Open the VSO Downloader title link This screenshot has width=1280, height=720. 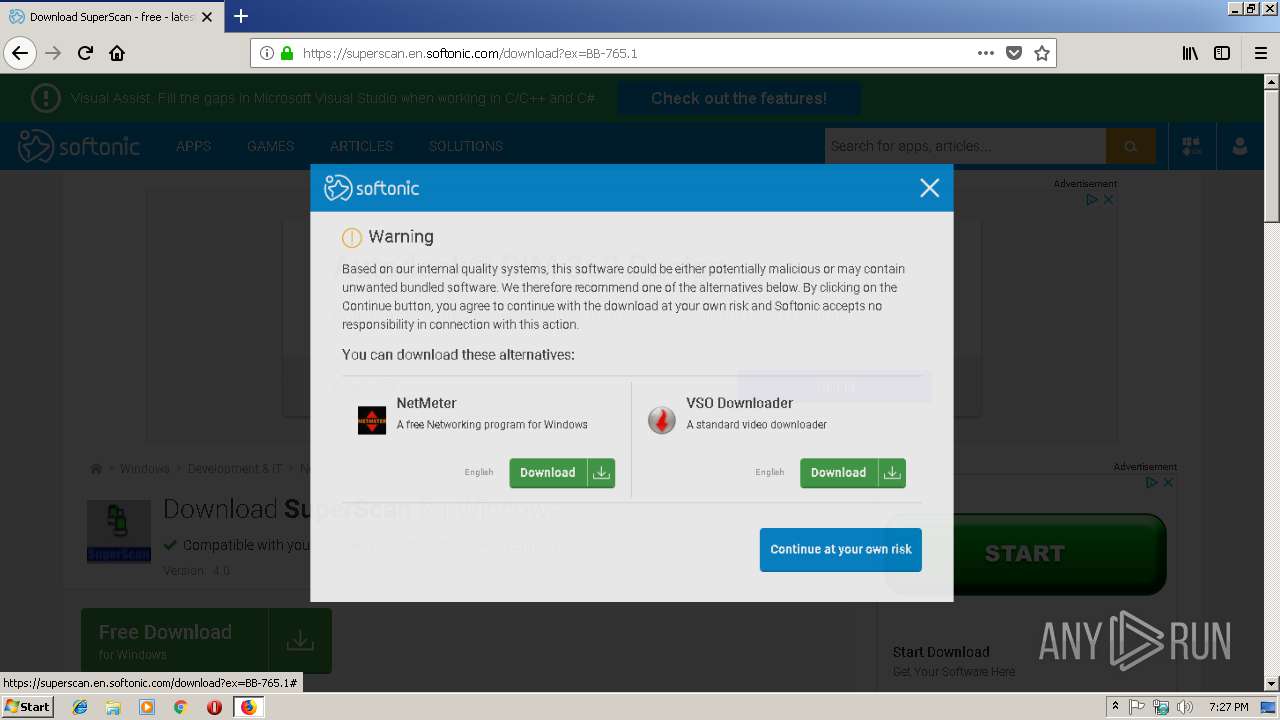[739, 403]
